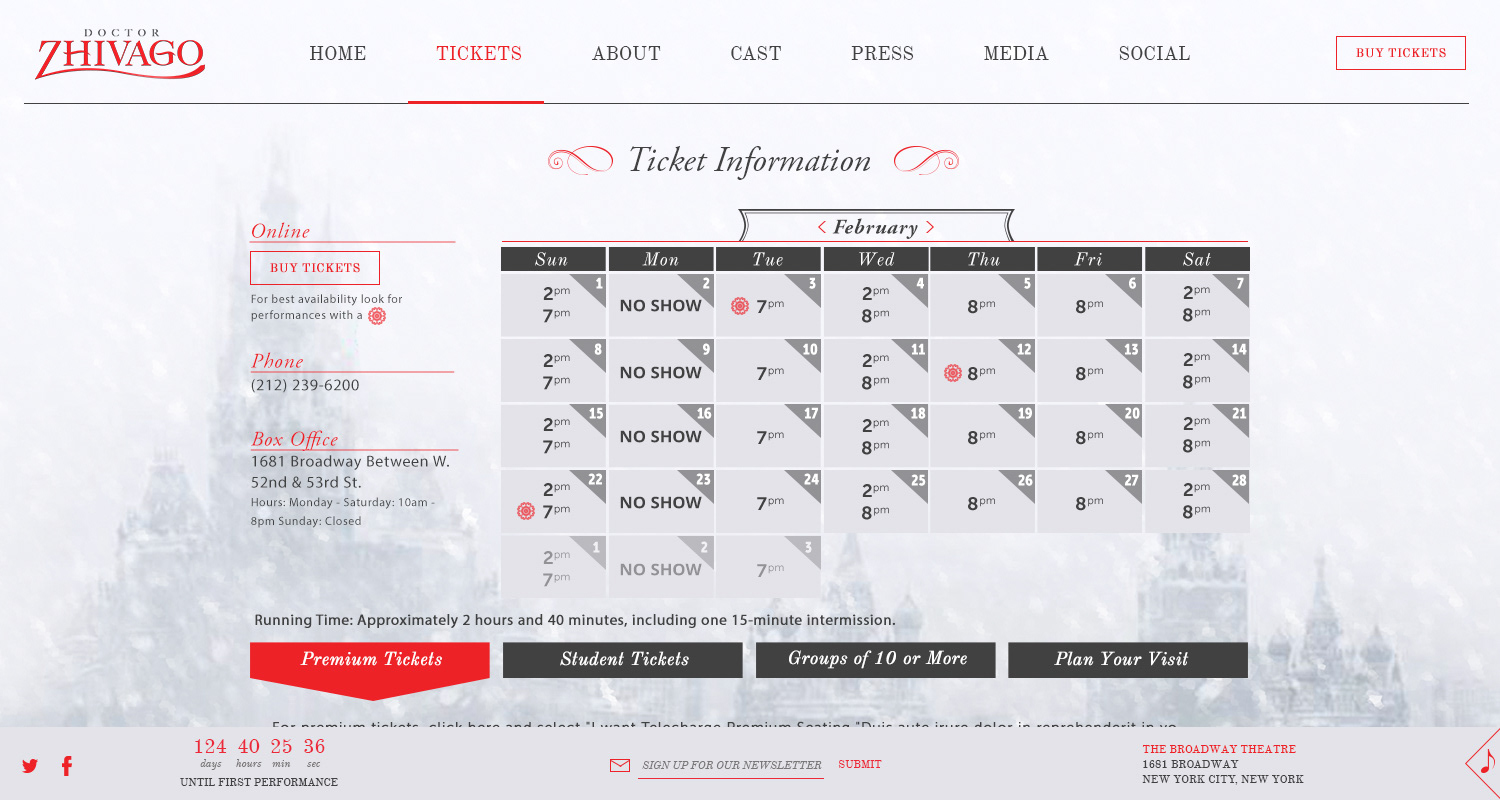Click THE BROADWAY THEATRE footer text
Image resolution: width=1500 pixels, height=800 pixels.
pyautogui.click(x=1219, y=749)
